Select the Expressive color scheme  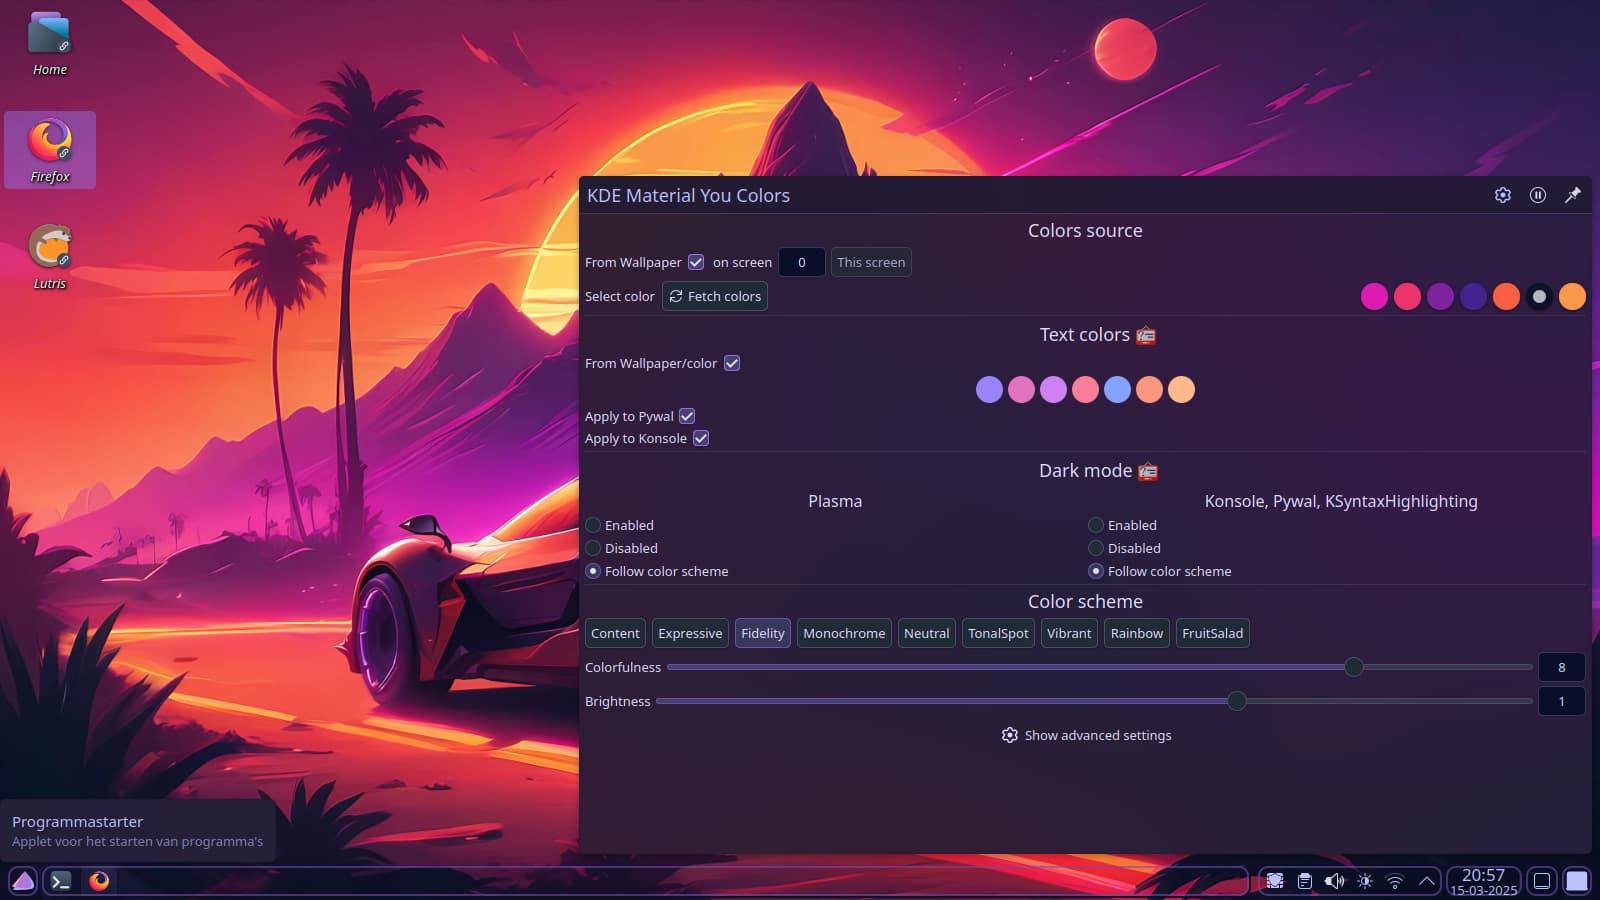690,633
